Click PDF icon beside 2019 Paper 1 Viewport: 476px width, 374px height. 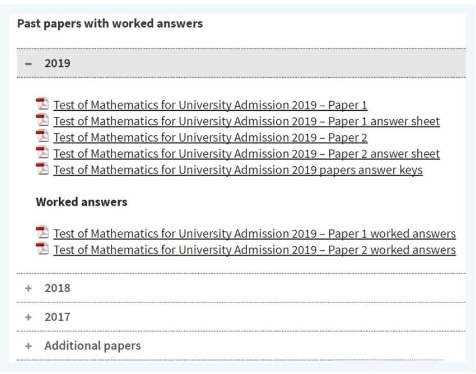coord(42,104)
